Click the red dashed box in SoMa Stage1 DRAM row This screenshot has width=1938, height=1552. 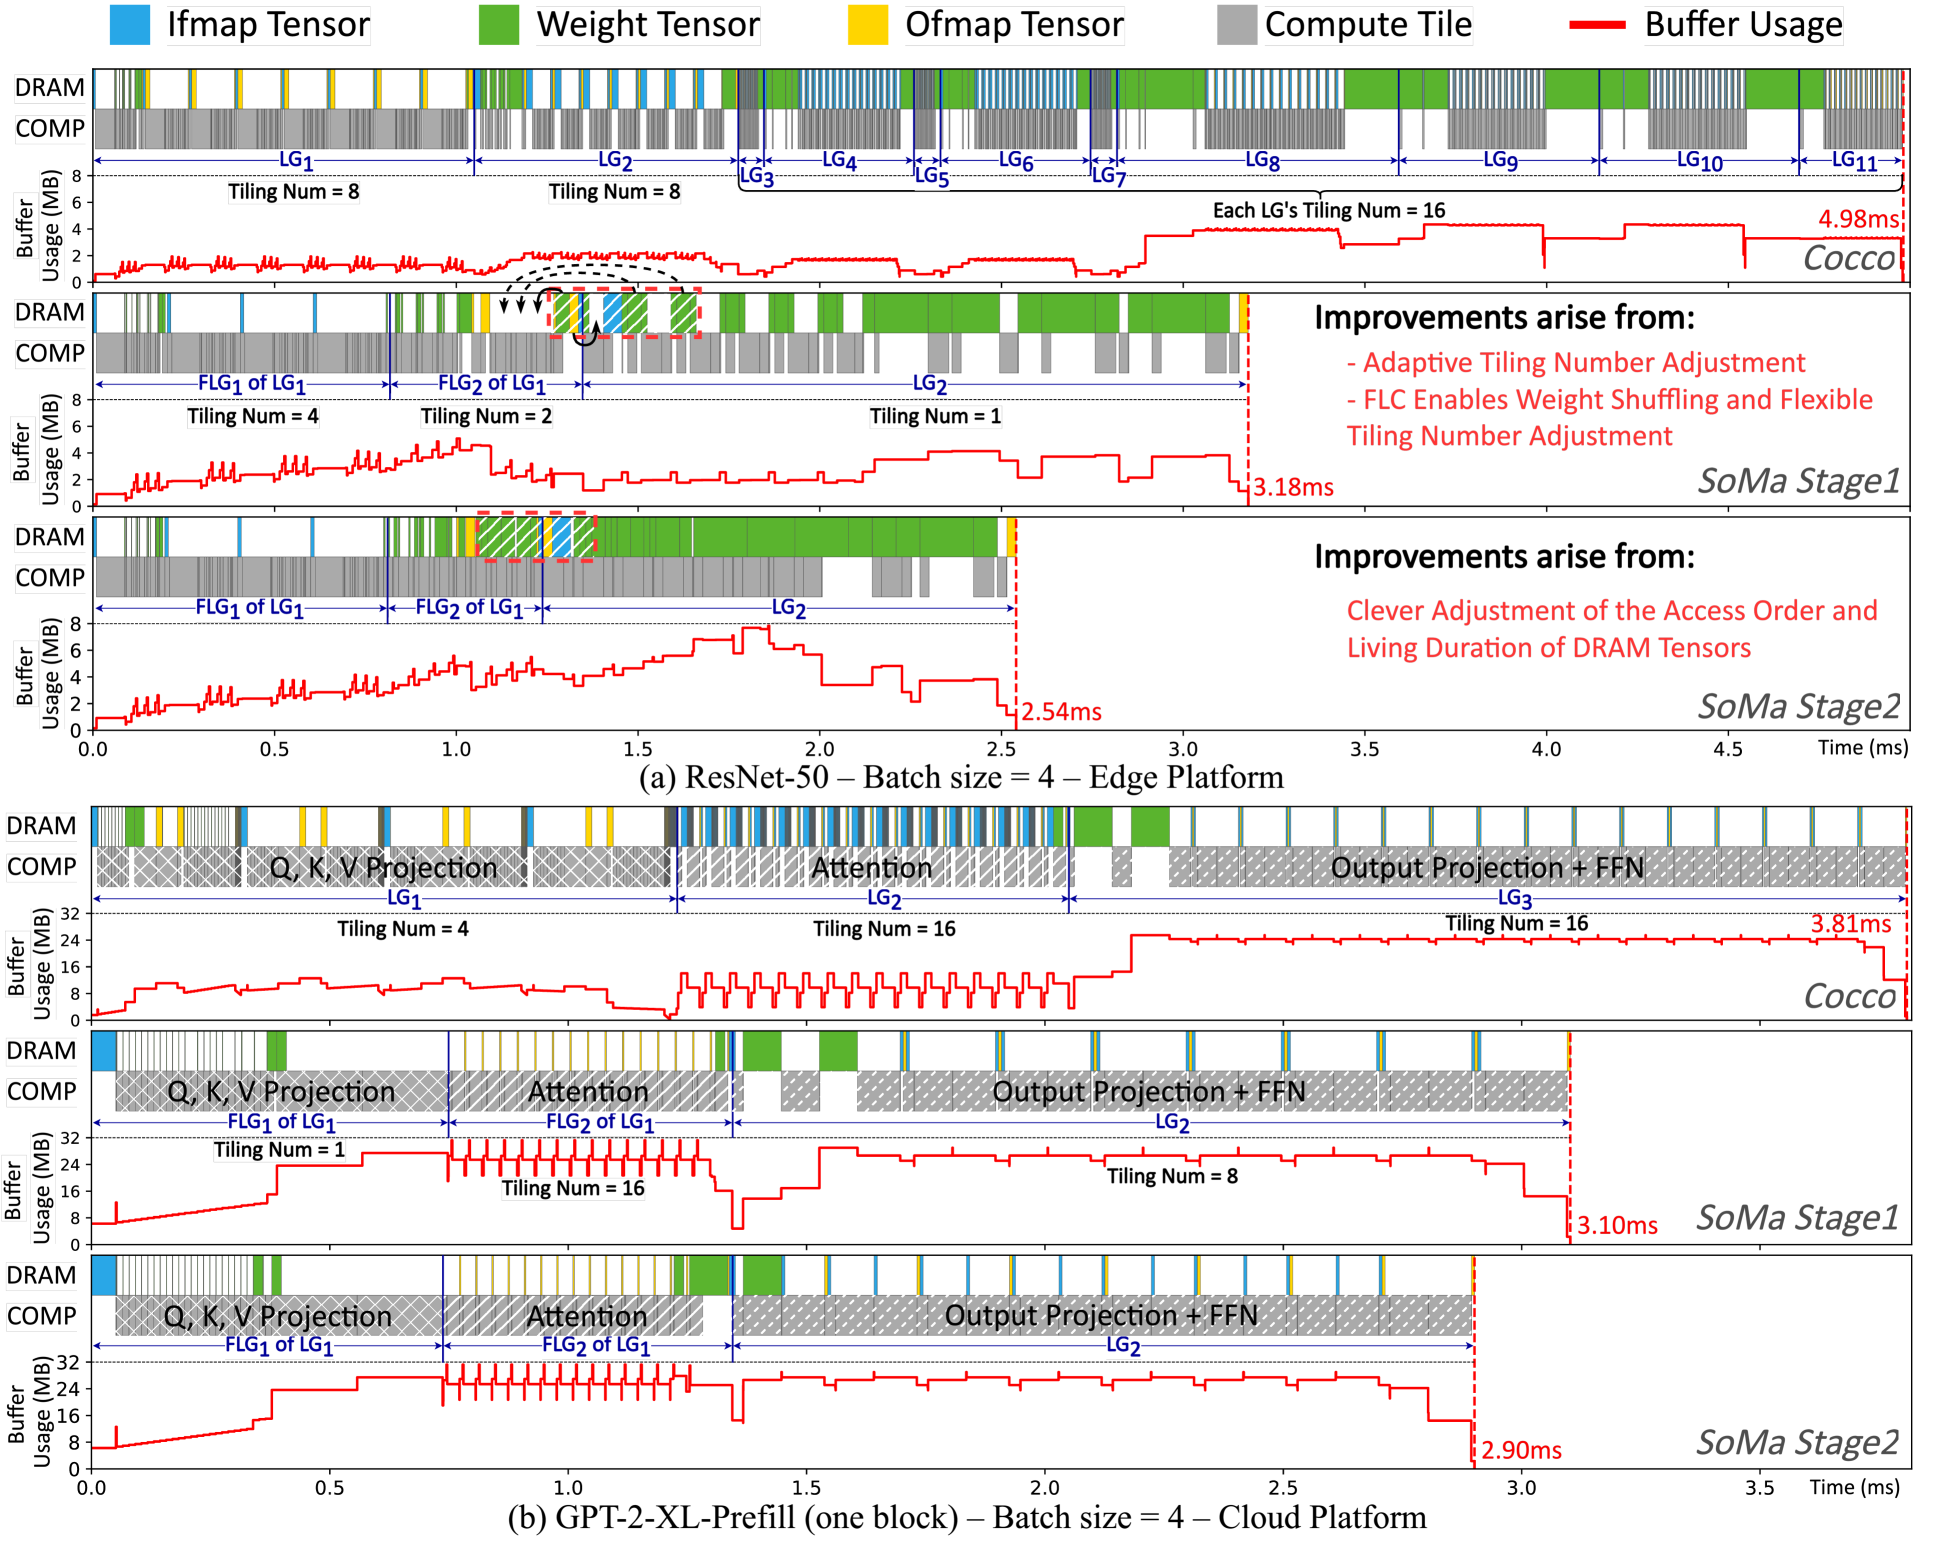point(625,312)
